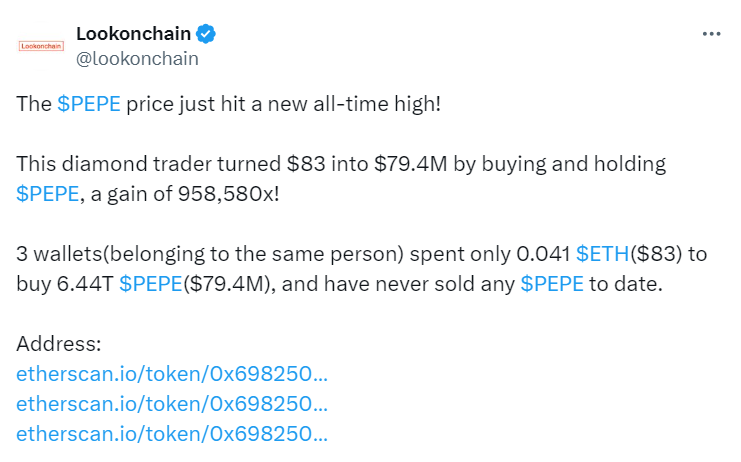The height and width of the screenshot is (462, 741).
Task: Open the second etherscan.io token link
Action: (172, 404)
